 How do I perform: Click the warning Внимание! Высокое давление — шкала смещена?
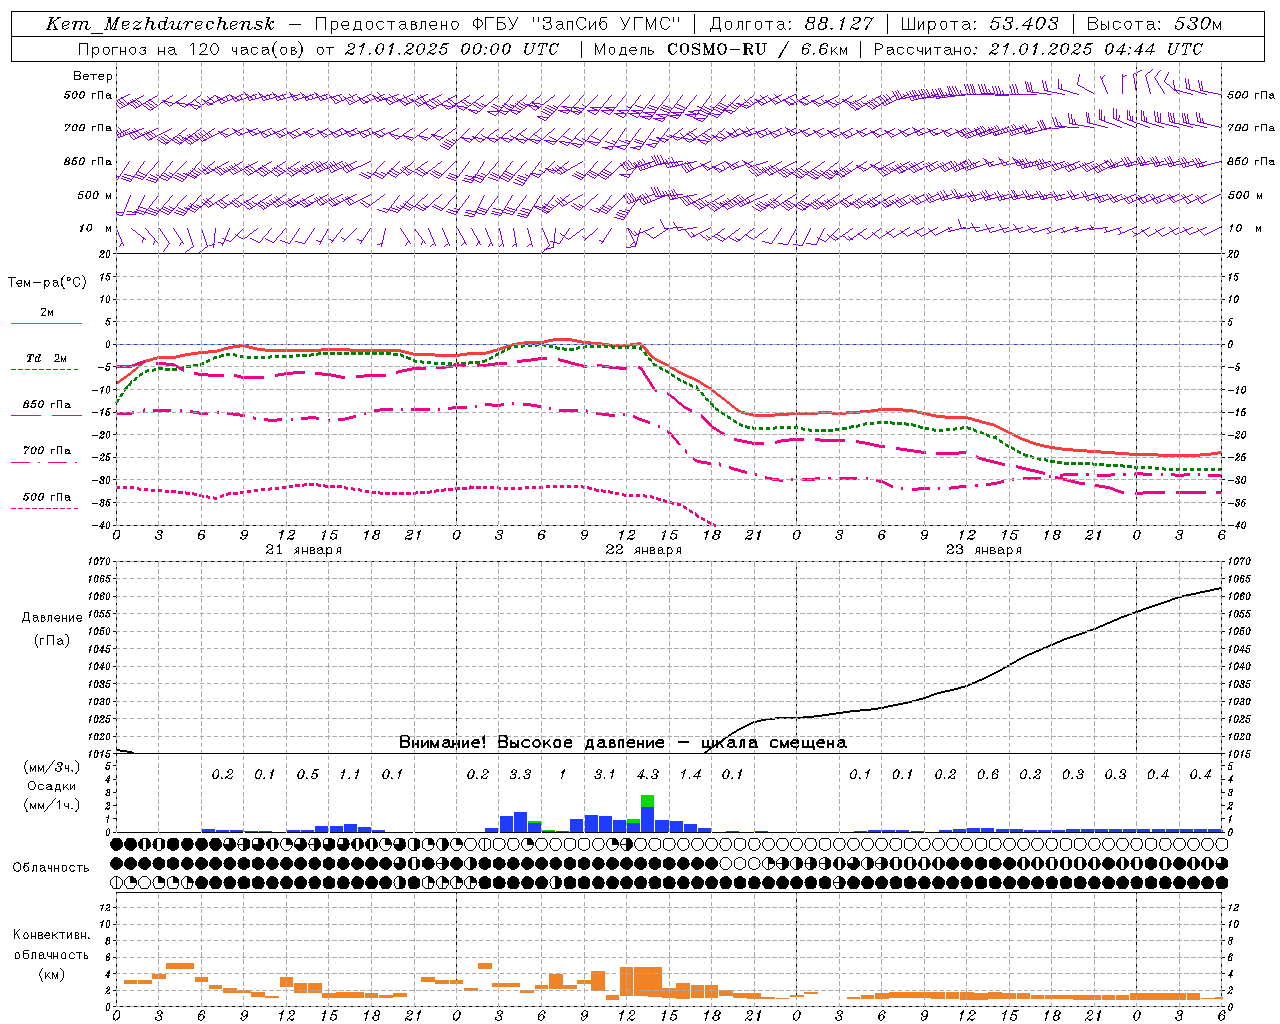pyautogui.click(x=623, y=743)
